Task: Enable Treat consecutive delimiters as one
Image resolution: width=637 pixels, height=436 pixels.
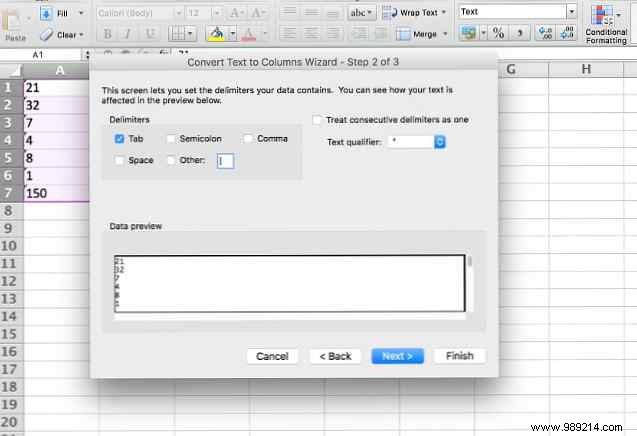Action: (317, 120)
